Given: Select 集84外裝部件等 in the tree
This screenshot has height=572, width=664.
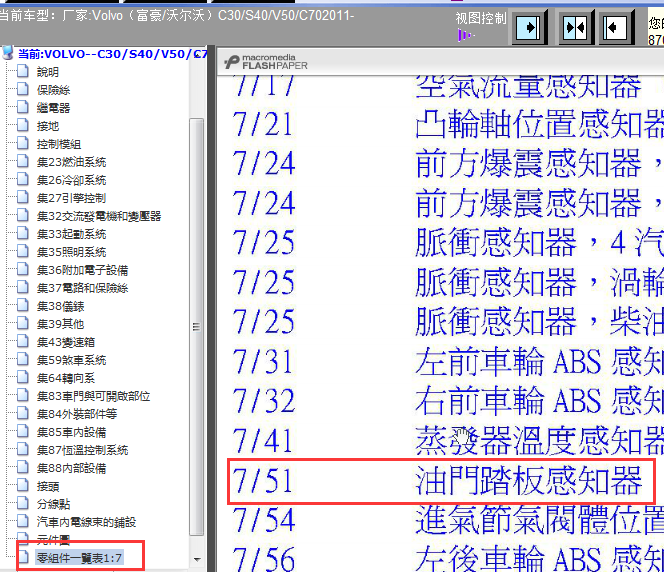Looking at the screenshot, I should pos(77,414).
